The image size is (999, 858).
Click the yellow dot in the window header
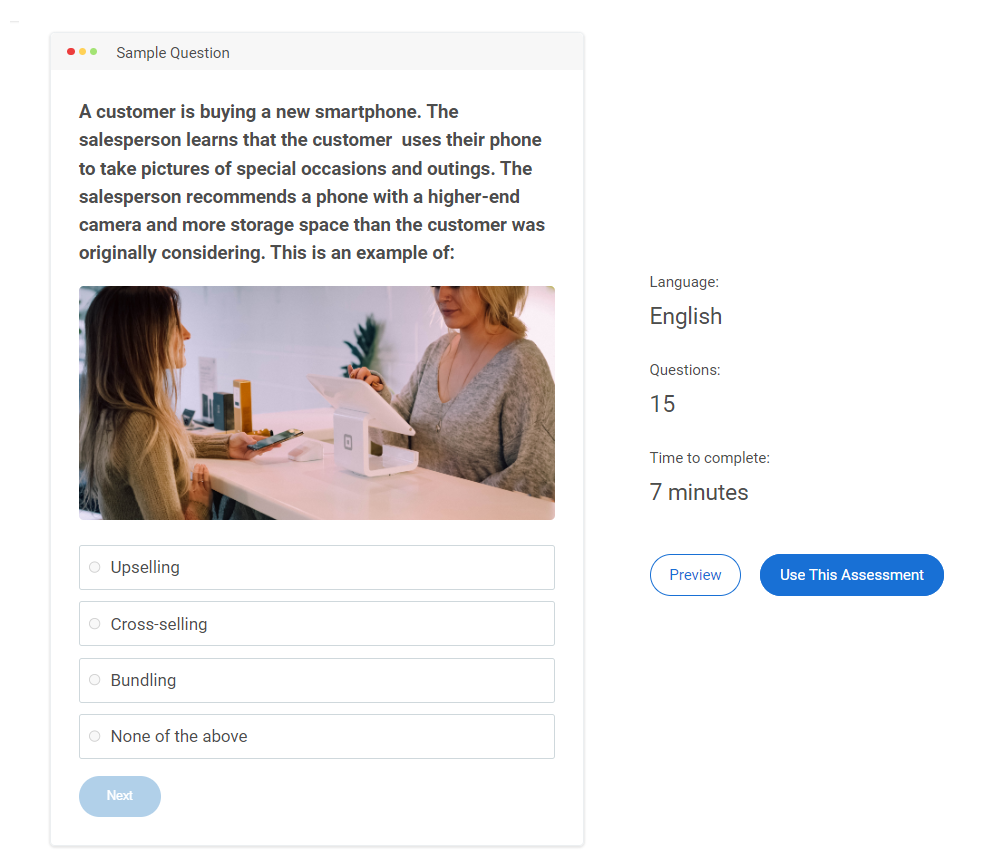coord(83,52)
